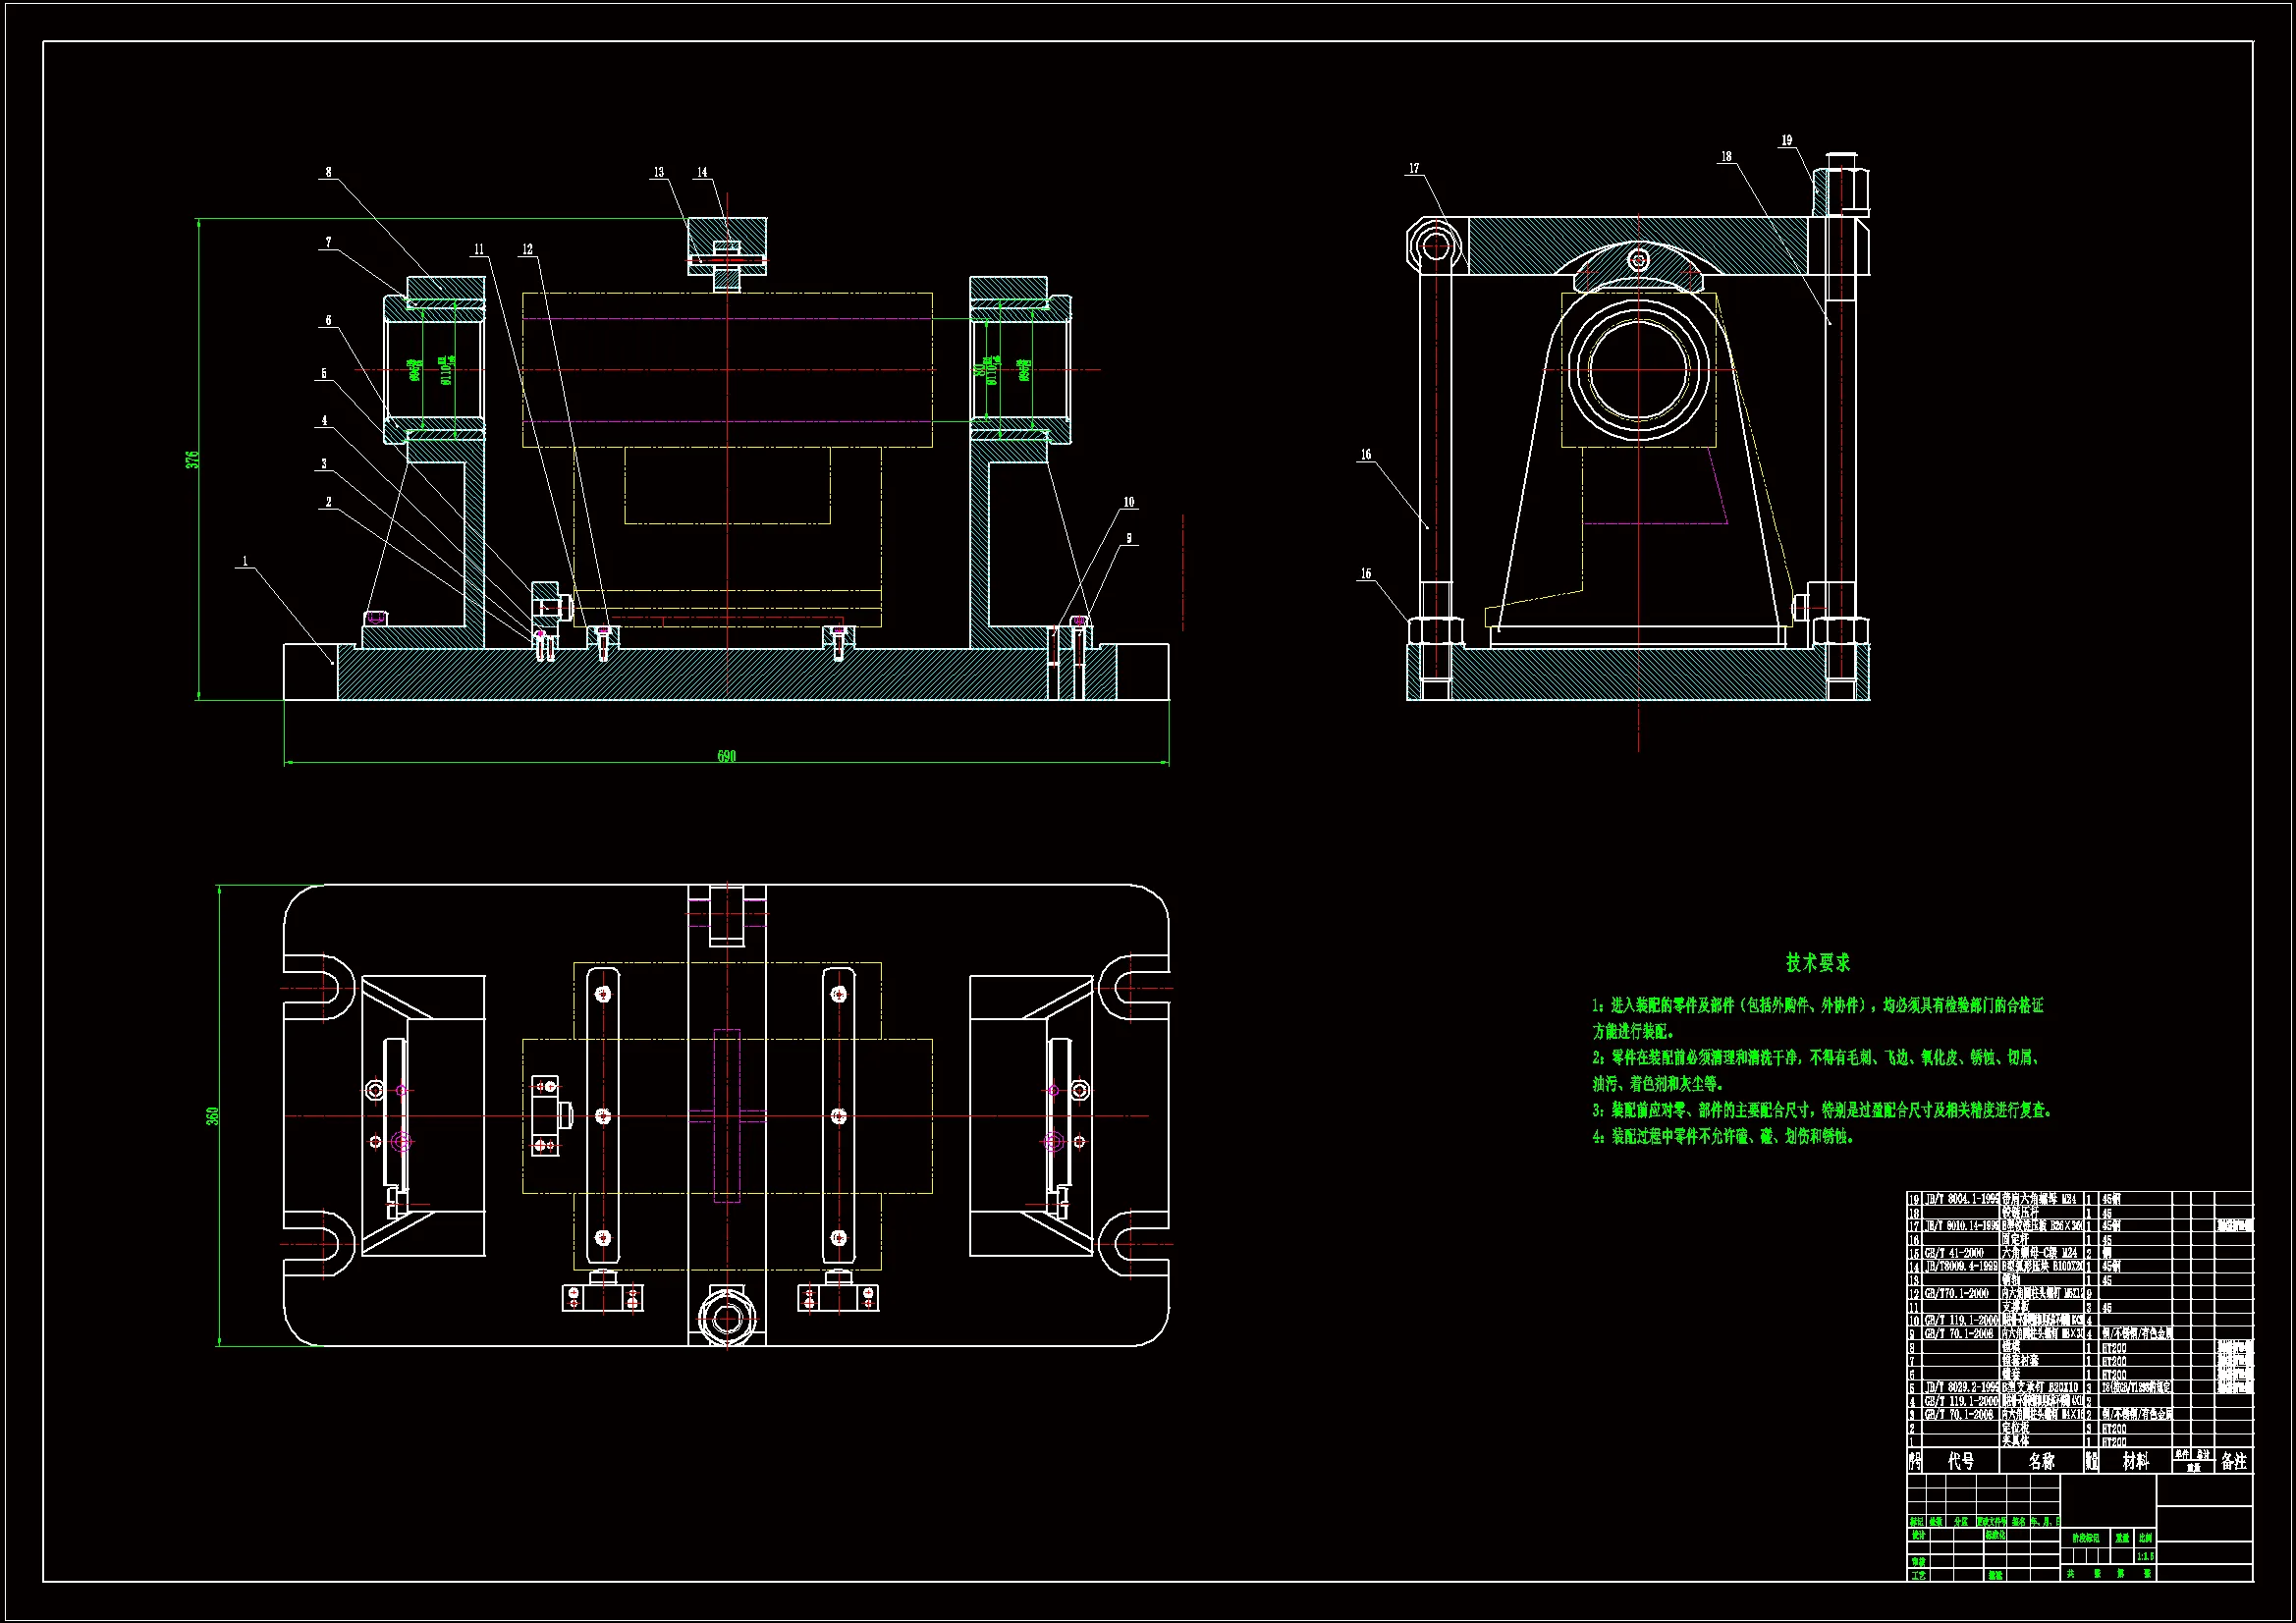Select part balloon number 17 in side view
The image size is (2296, 1623).
click(x=1414, y=168)
